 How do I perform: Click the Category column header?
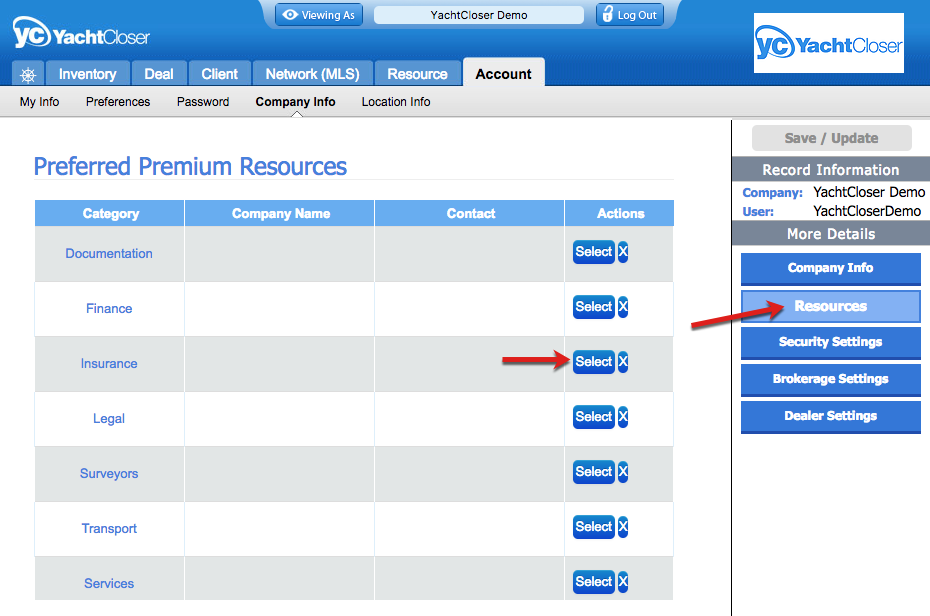coord(110,213)
